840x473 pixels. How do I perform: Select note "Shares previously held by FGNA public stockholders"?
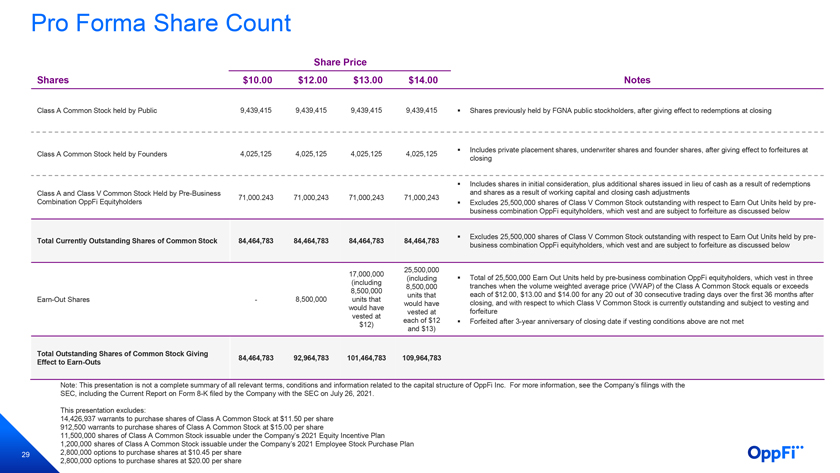tap(620, 110)
